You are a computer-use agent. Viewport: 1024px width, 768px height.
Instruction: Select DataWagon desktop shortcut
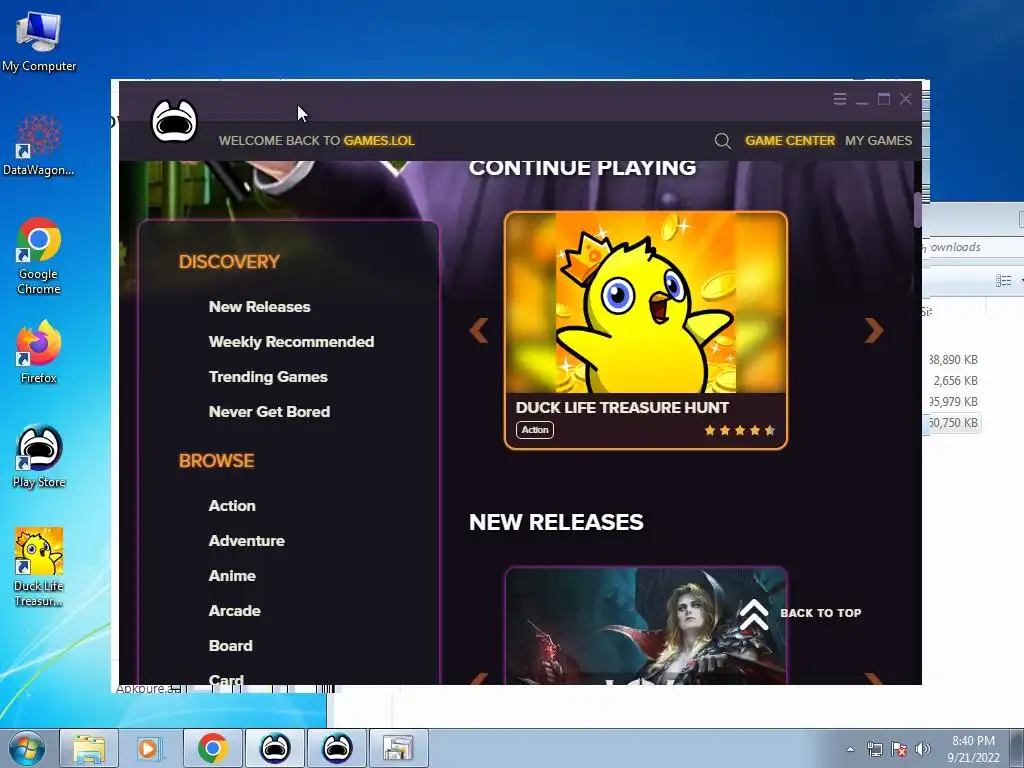click(x=39, y=145)
